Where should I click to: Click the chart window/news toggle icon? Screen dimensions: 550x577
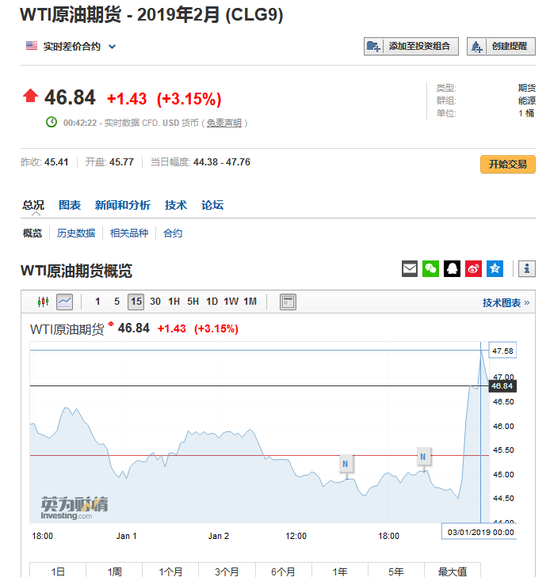coord(288,302)
